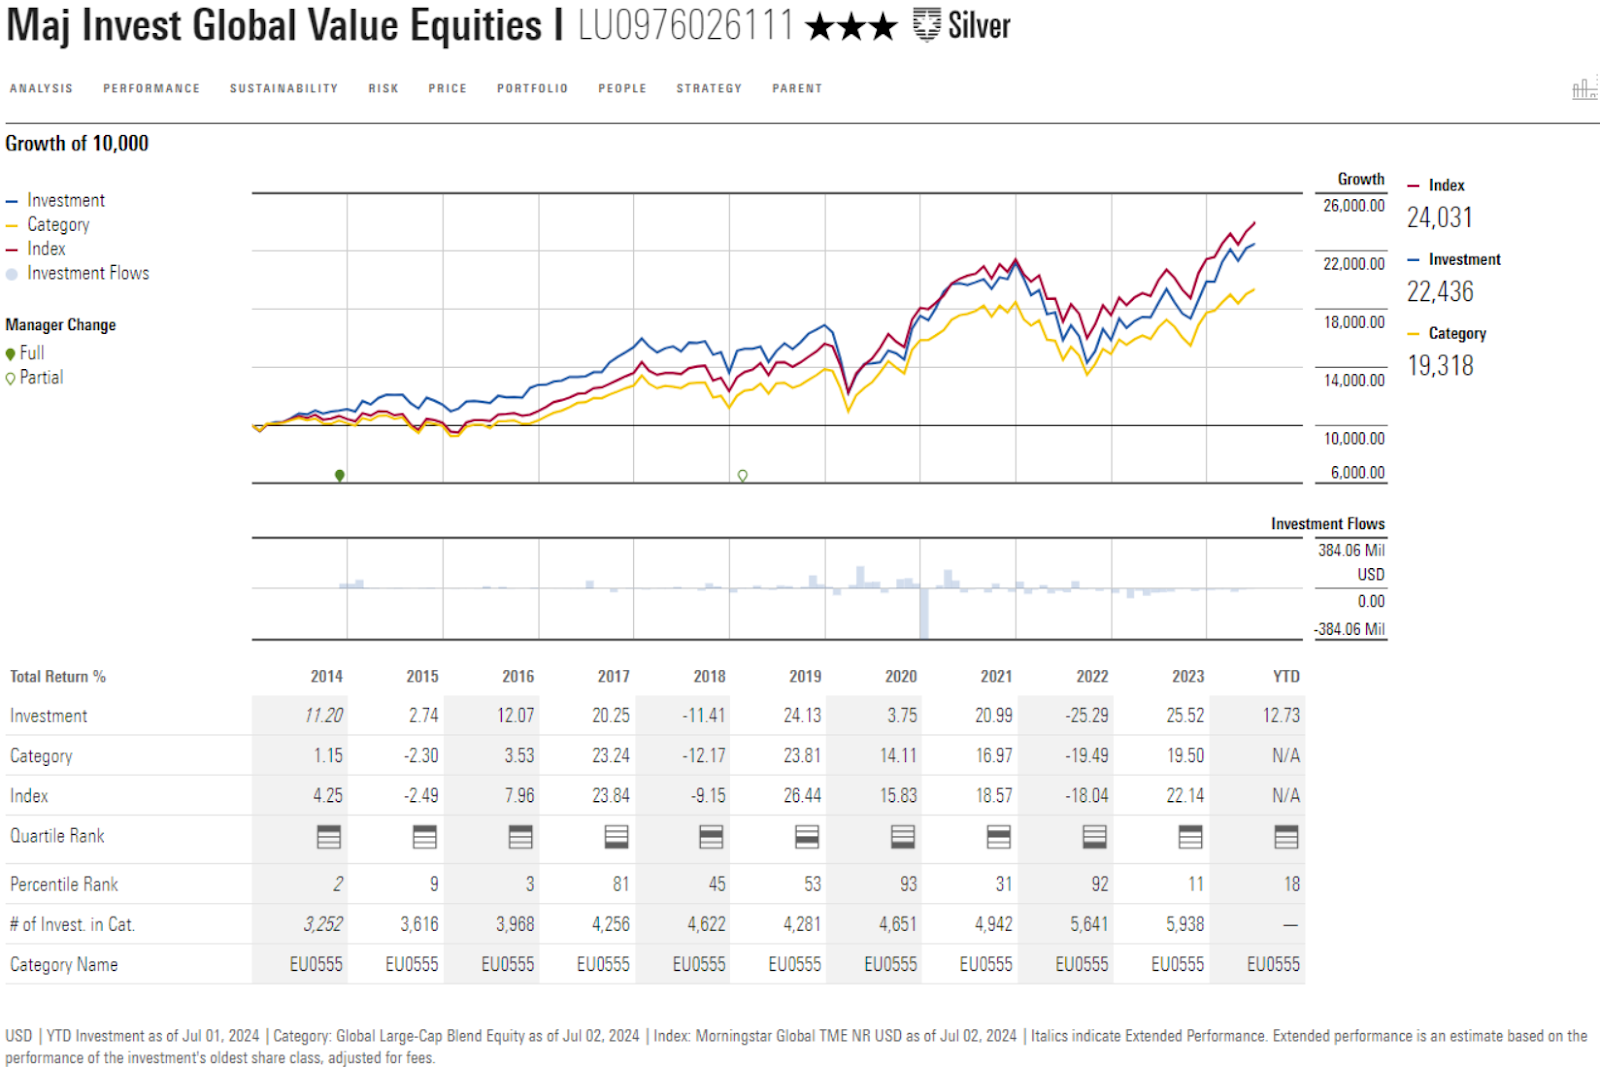
Task: Click the 2020 quartile rank icon
Action: pyautogui.click(x=903, y=837)
